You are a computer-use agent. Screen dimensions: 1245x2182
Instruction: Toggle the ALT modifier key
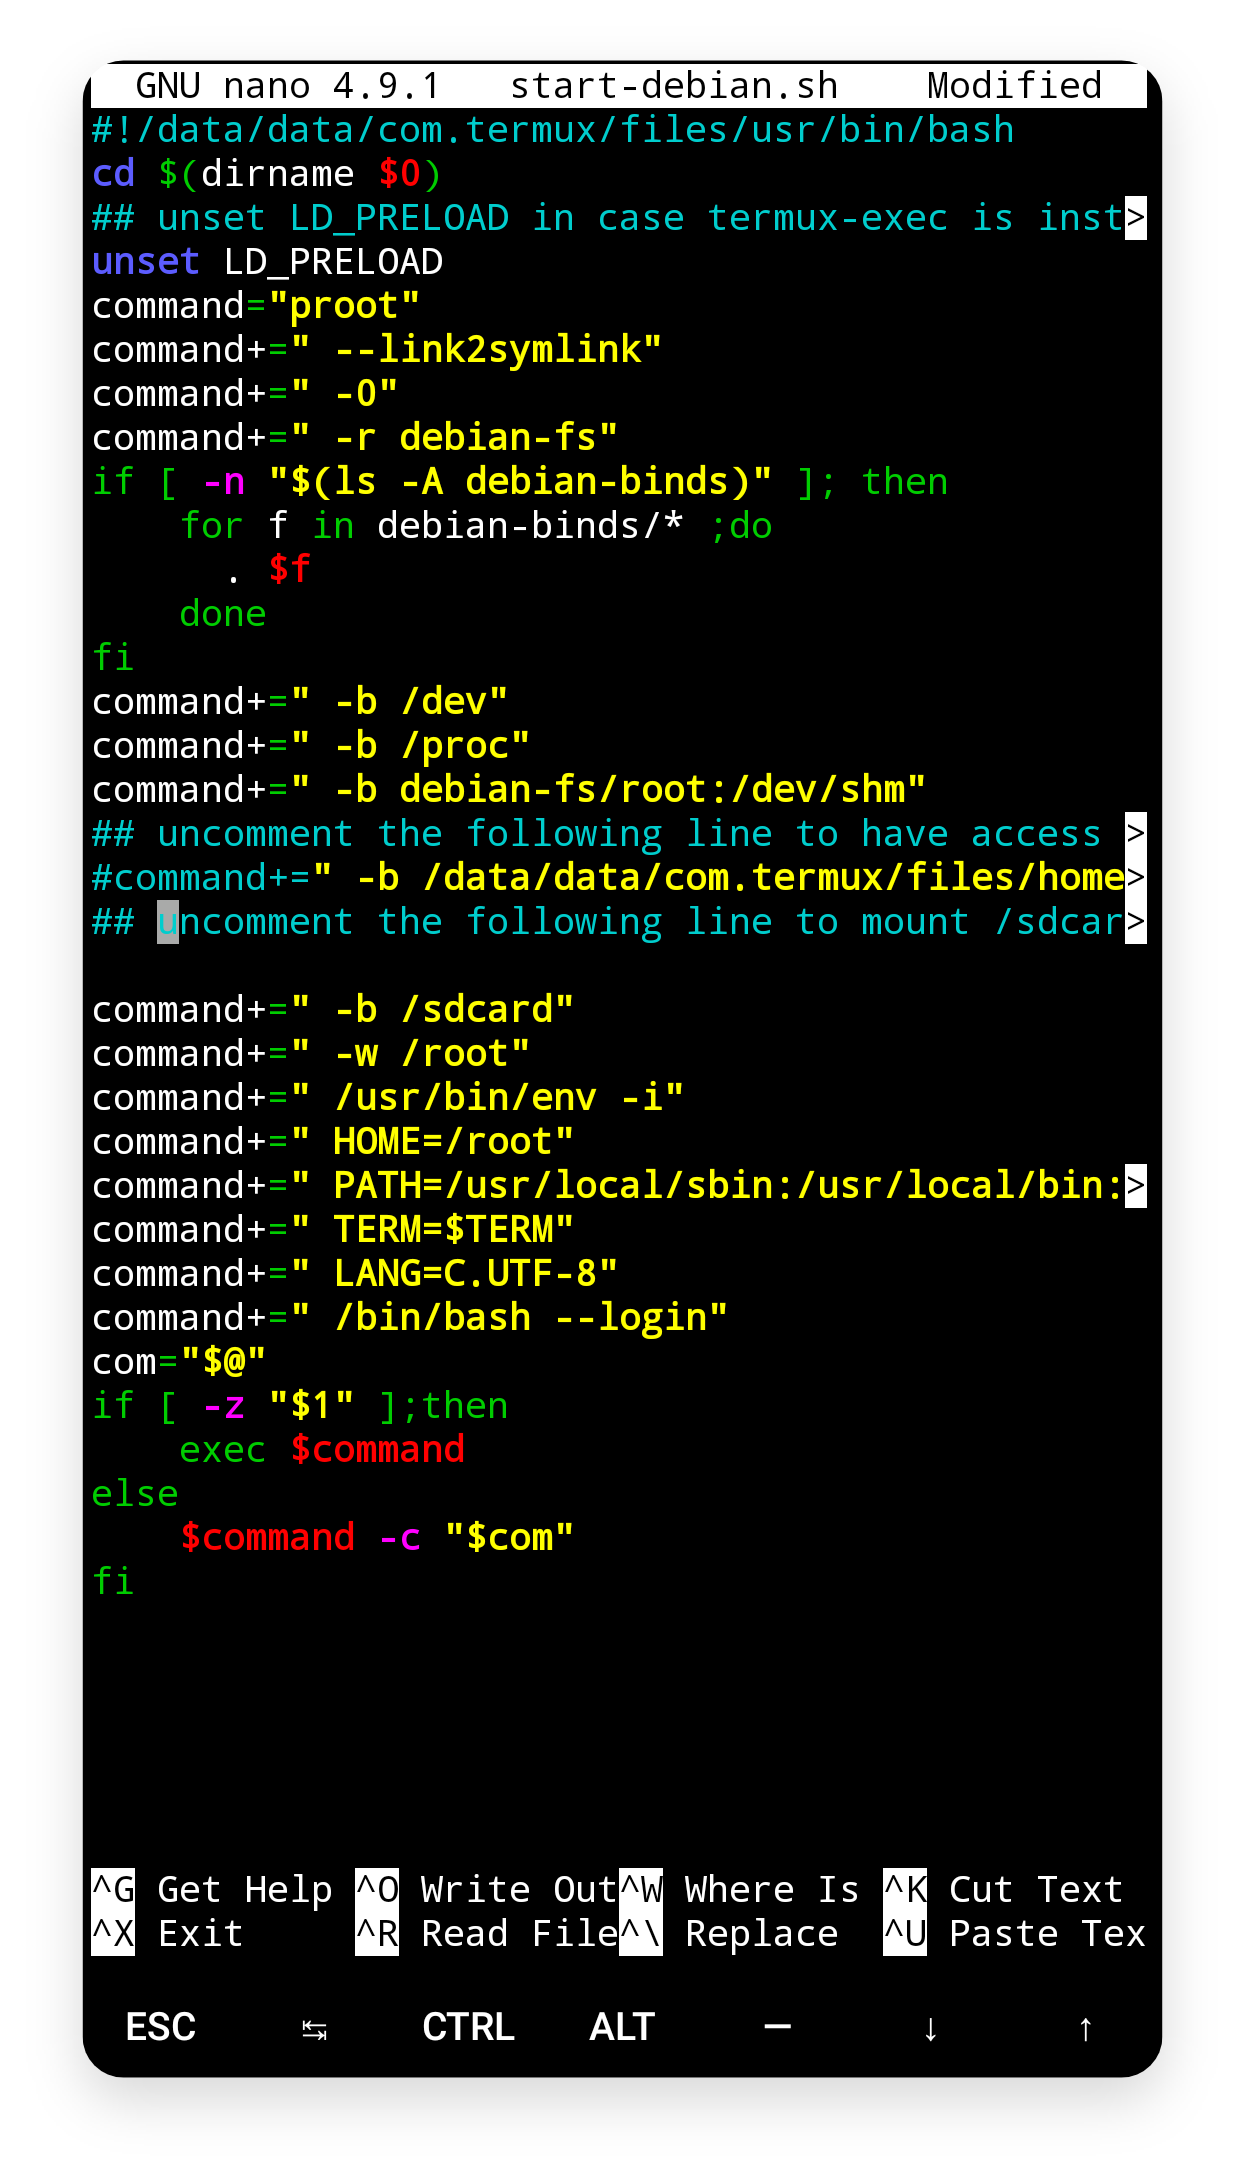click(622, 2027)
